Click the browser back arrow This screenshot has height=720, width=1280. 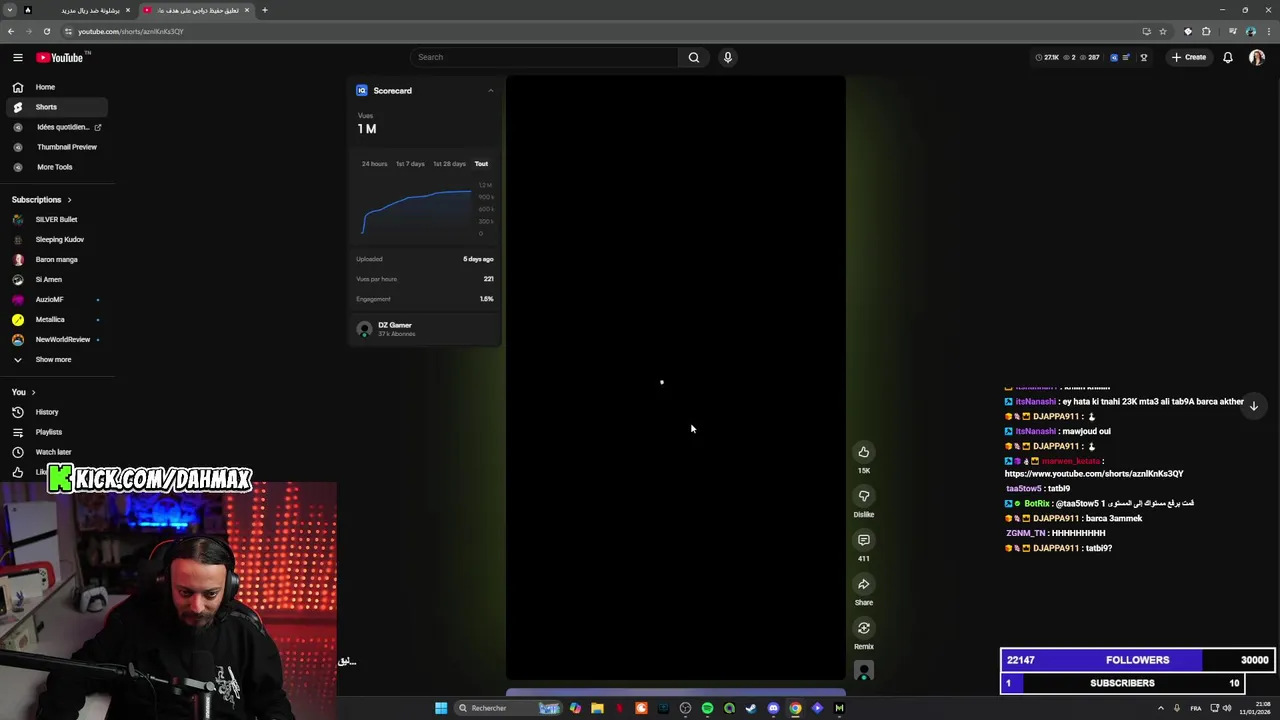tap(11, 31)
